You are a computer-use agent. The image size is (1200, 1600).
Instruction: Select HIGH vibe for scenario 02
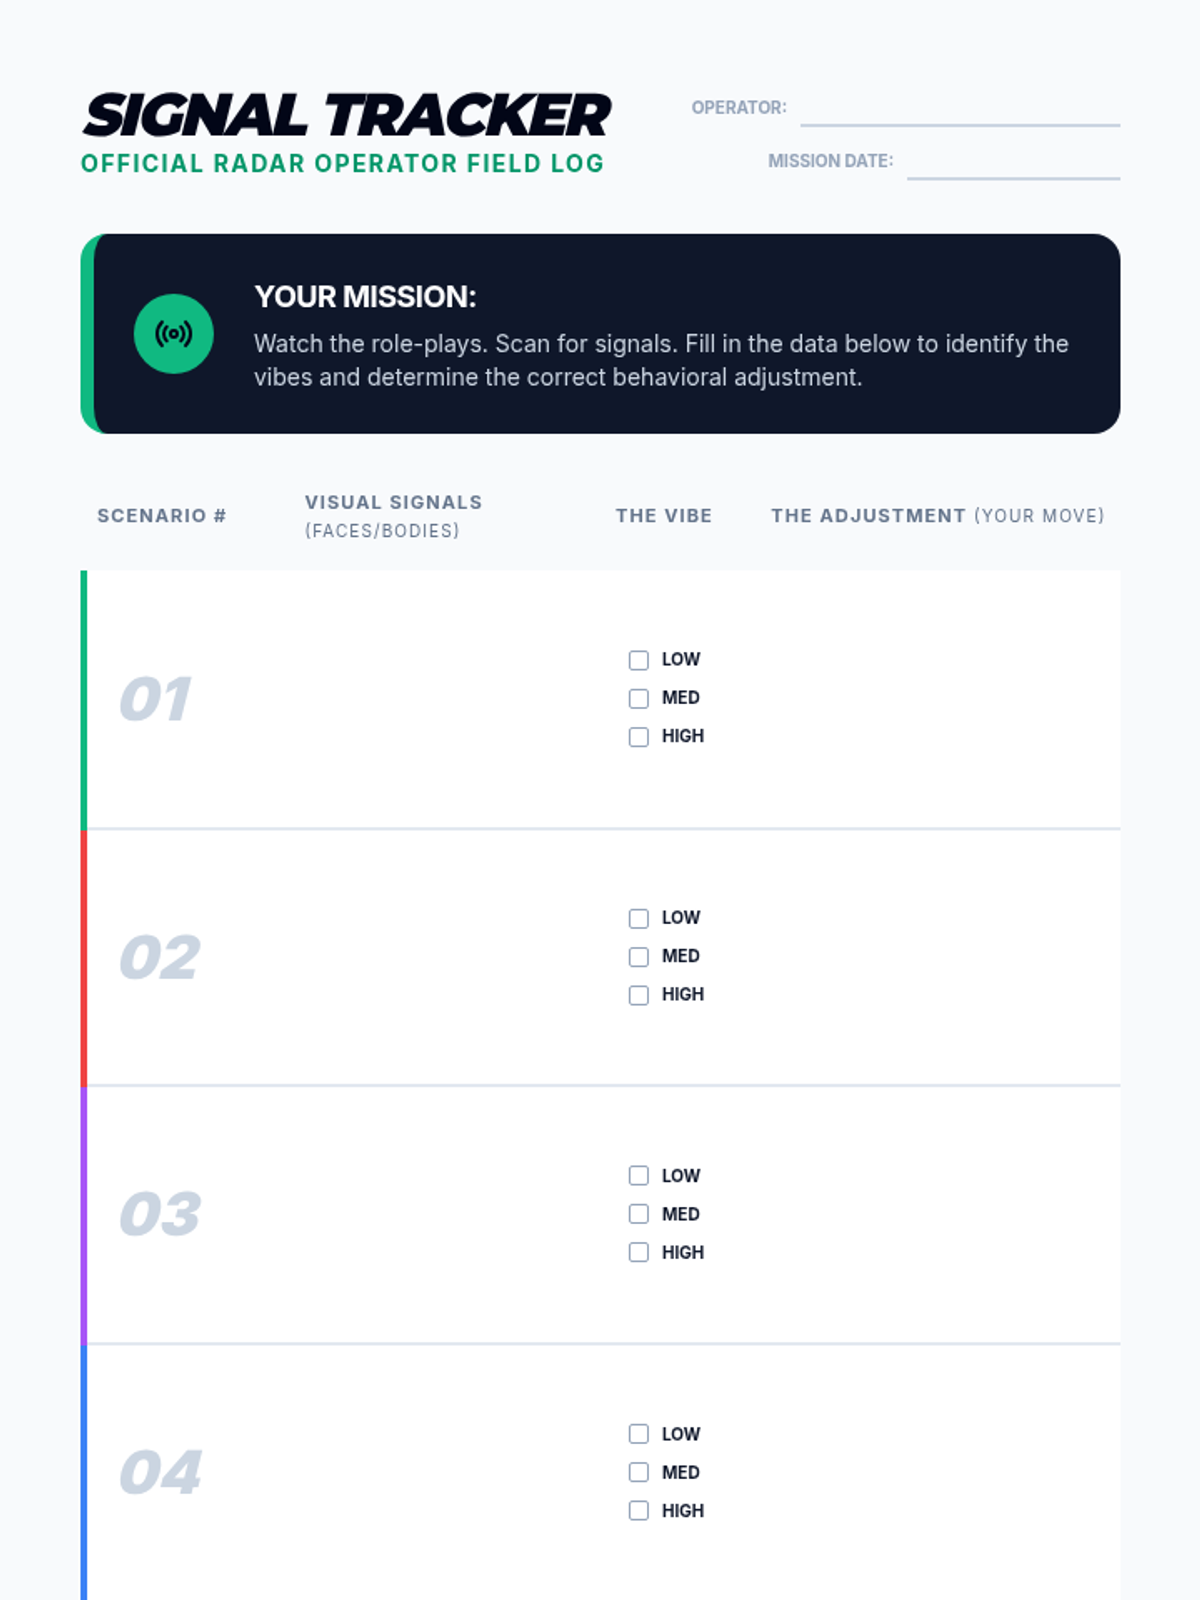click(x=639, y=995)
